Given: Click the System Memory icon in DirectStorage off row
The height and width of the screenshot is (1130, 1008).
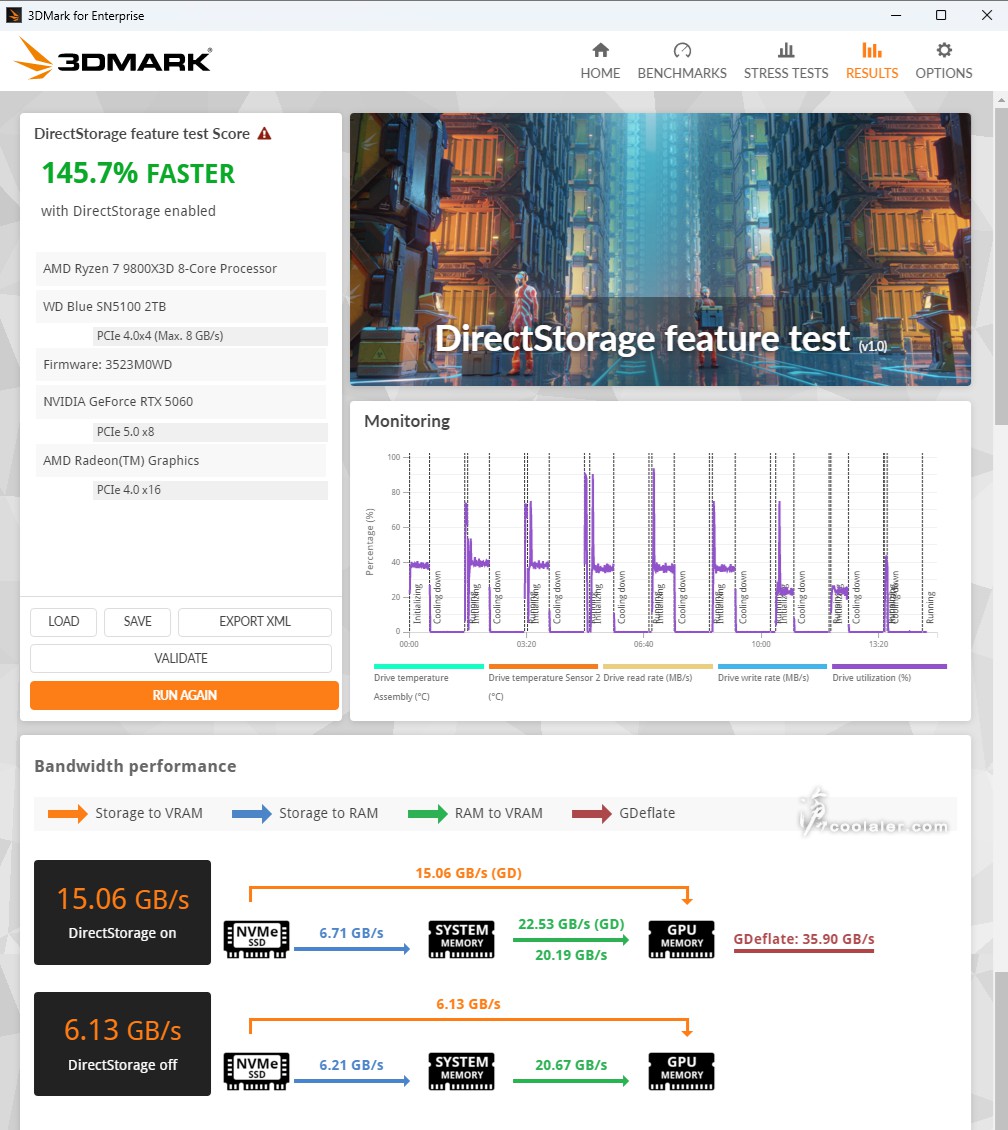Looking at the screenshot, I should click(x=462, y=1071).
